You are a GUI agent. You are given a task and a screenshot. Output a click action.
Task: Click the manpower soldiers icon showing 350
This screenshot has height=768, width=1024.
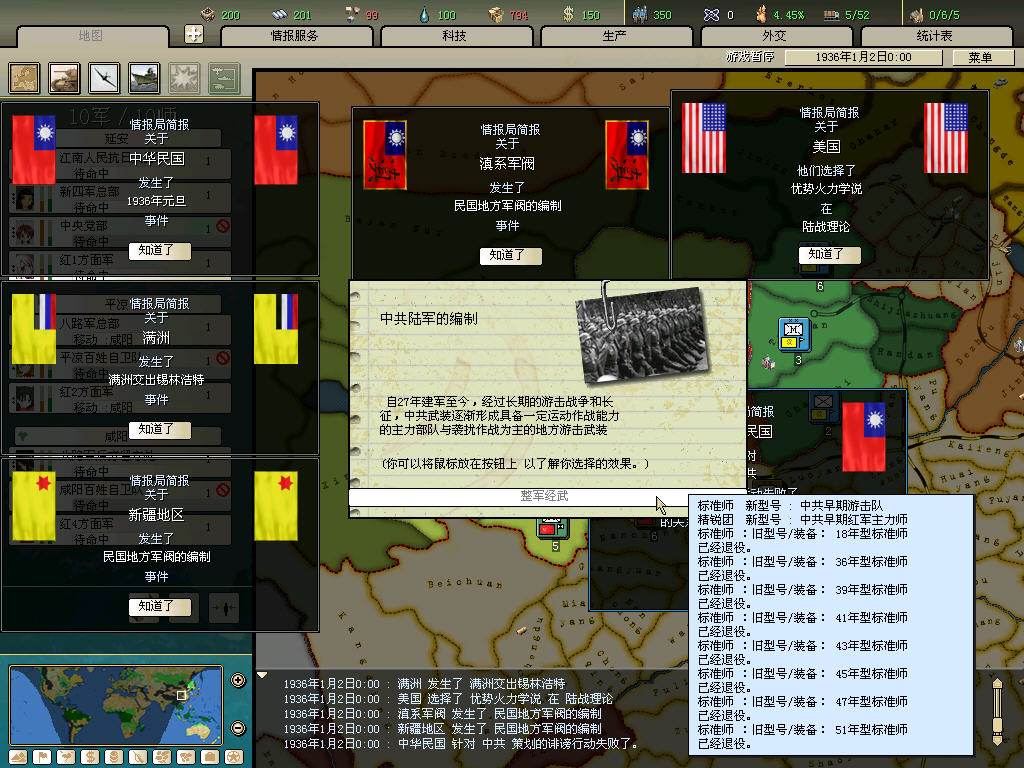tap(640, 14)
